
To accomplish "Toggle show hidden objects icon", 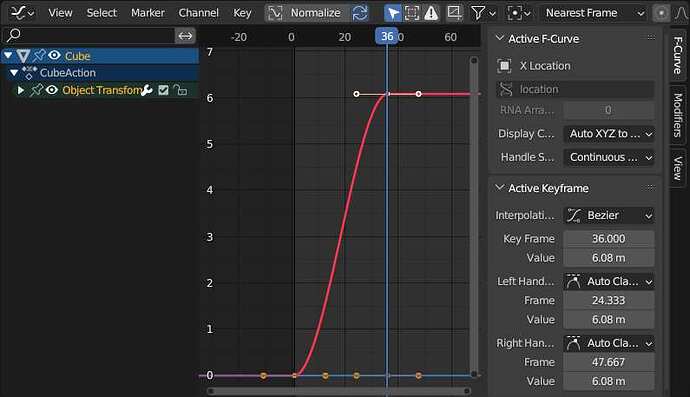I will (x=412, y=13).
